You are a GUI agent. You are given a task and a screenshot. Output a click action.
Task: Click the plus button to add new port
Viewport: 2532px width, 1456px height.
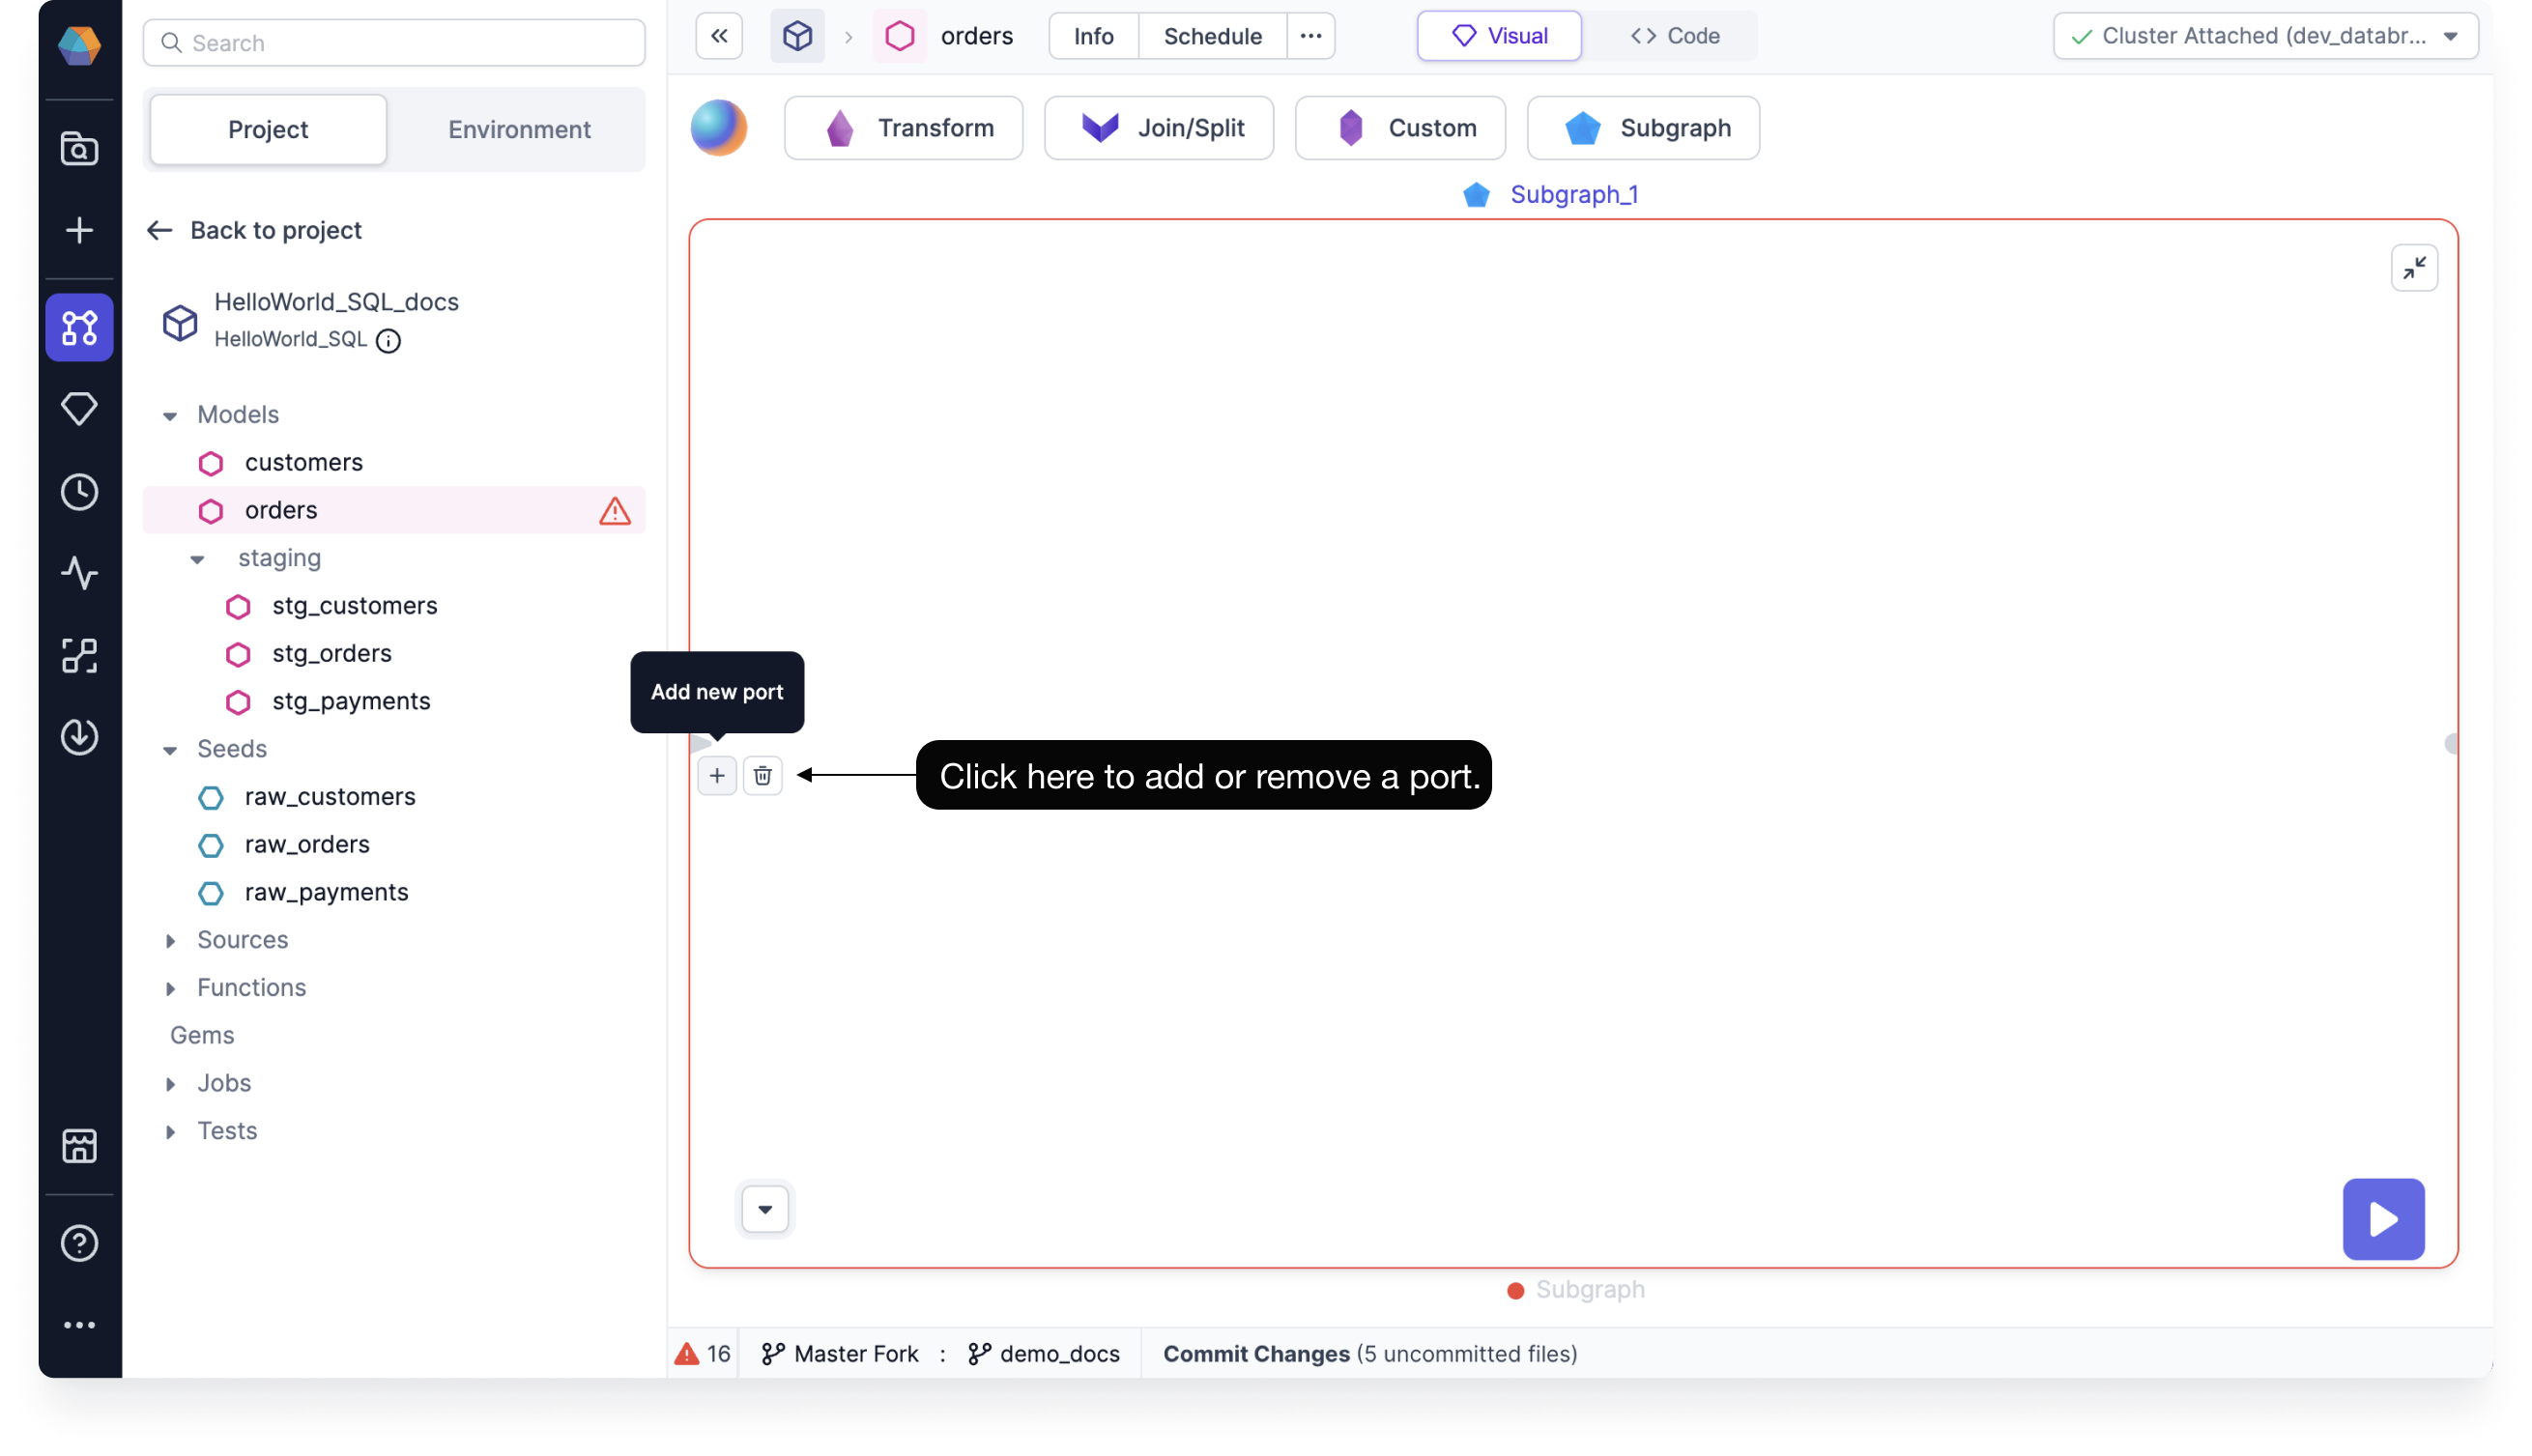[717, 776]
